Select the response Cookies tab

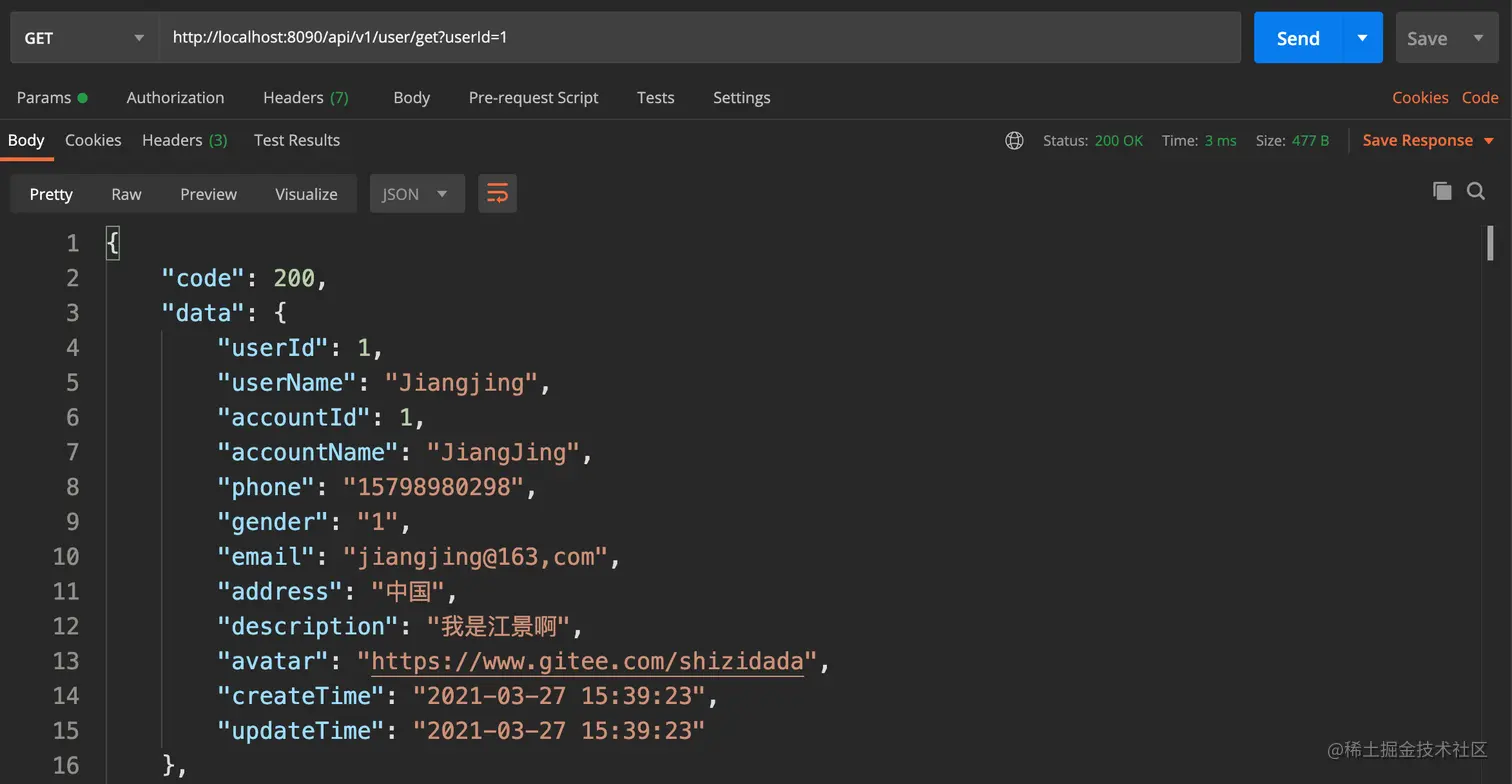pyautogui.click(x=93, y=140)
